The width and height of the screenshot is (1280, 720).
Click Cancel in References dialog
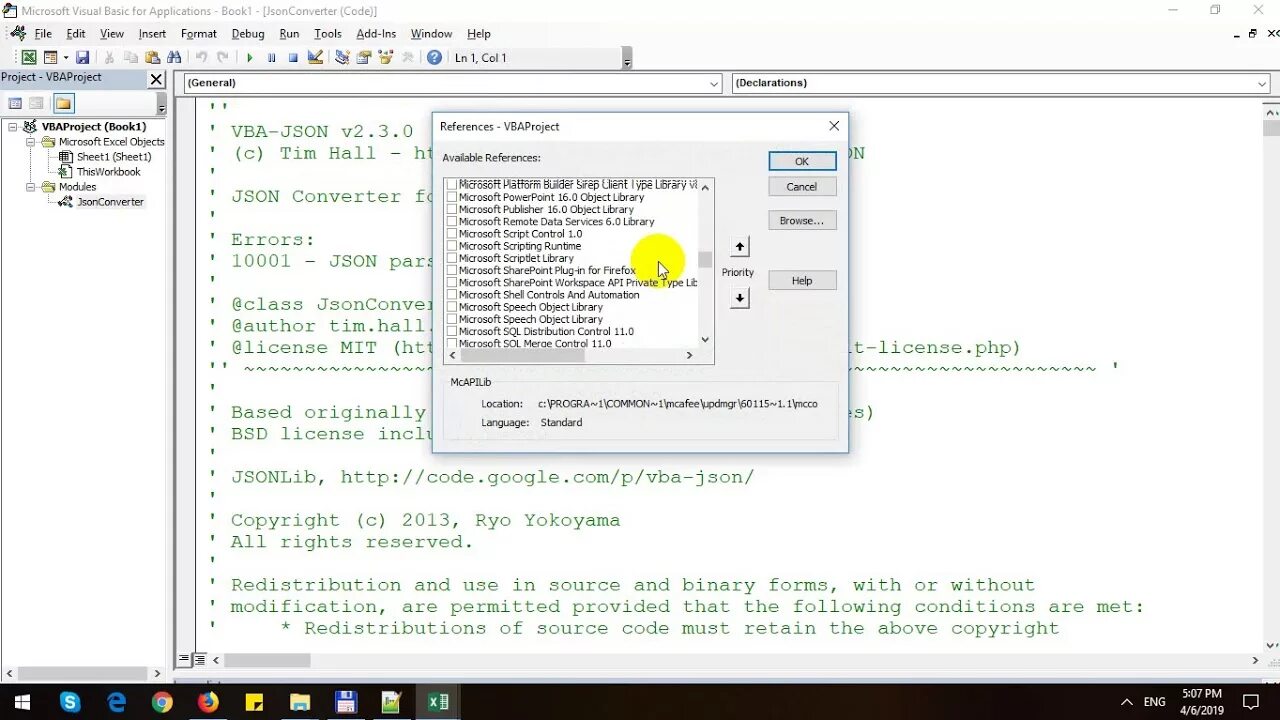pyautogui.click(x=802, y=187)
